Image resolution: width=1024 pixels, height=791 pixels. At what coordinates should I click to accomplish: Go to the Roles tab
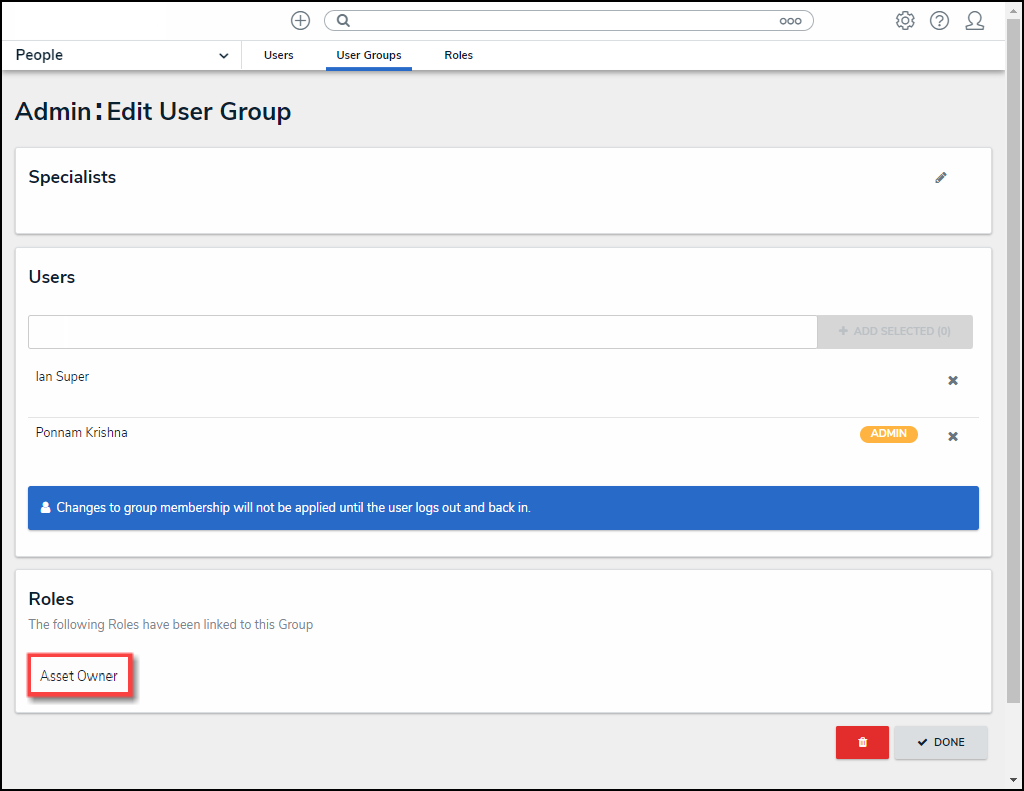458,56
